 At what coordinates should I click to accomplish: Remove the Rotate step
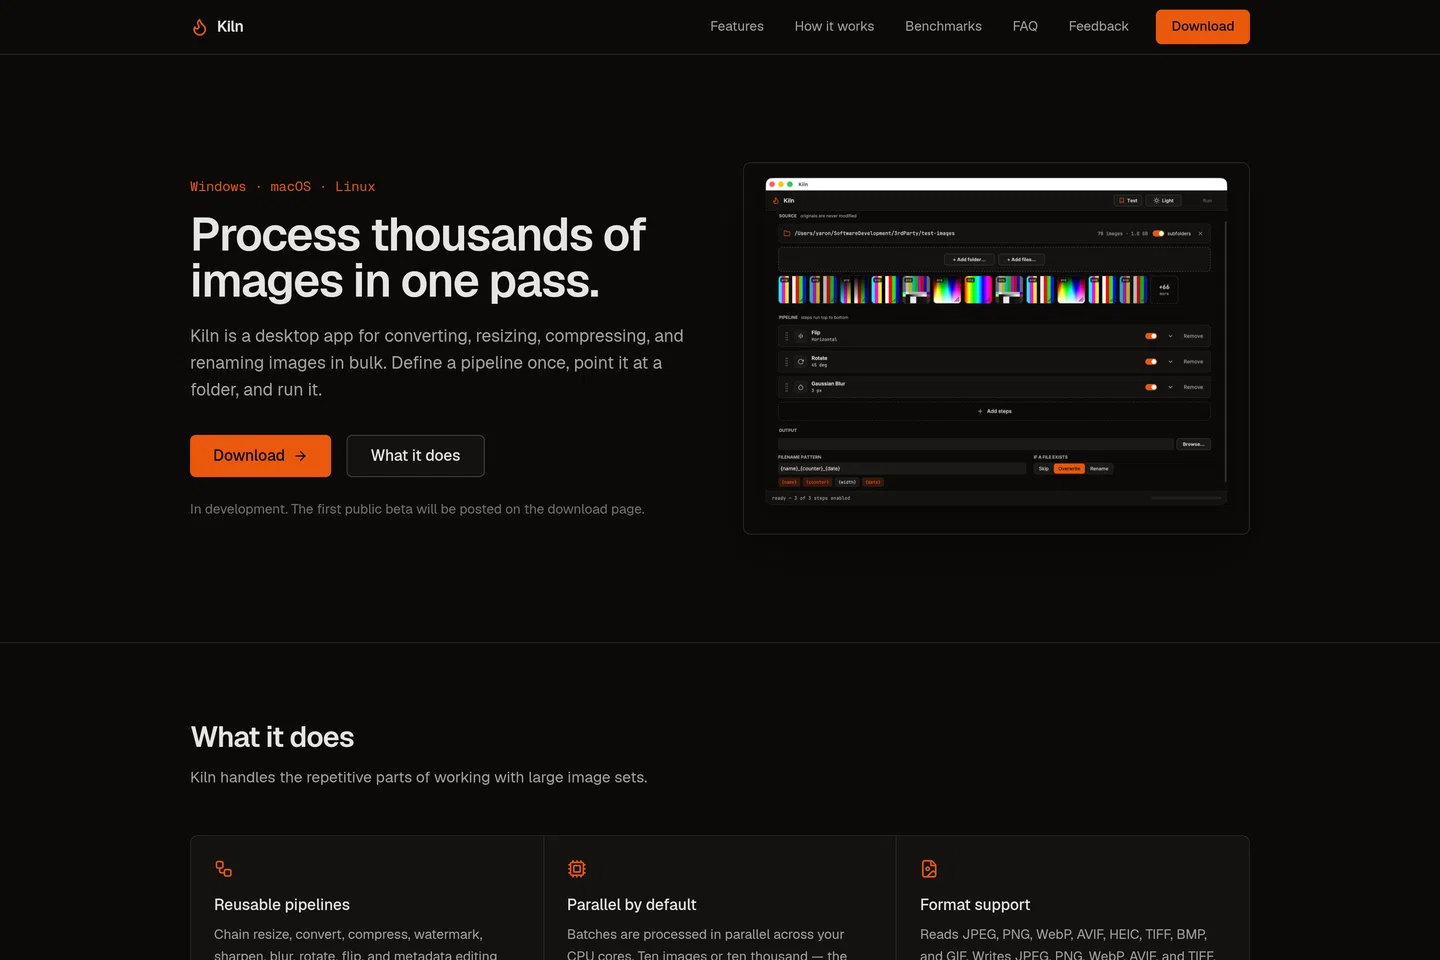1193,361
